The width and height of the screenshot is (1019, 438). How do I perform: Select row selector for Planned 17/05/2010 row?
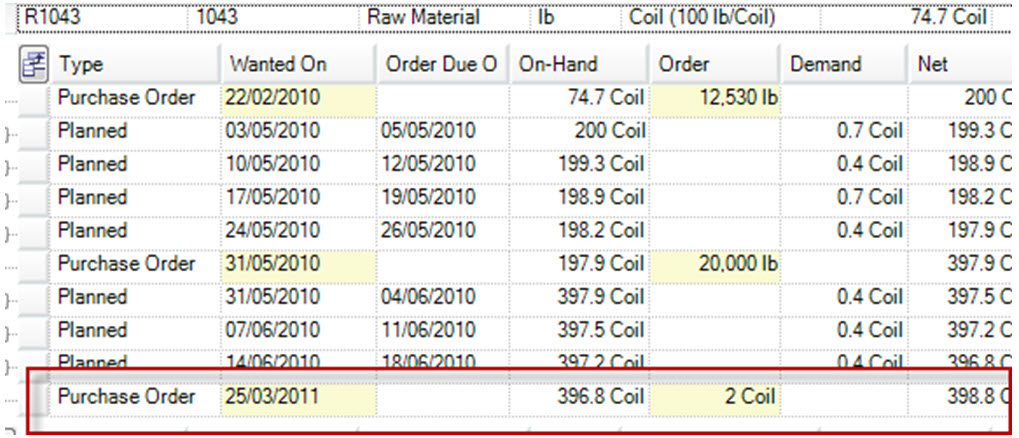coord(35,197)
